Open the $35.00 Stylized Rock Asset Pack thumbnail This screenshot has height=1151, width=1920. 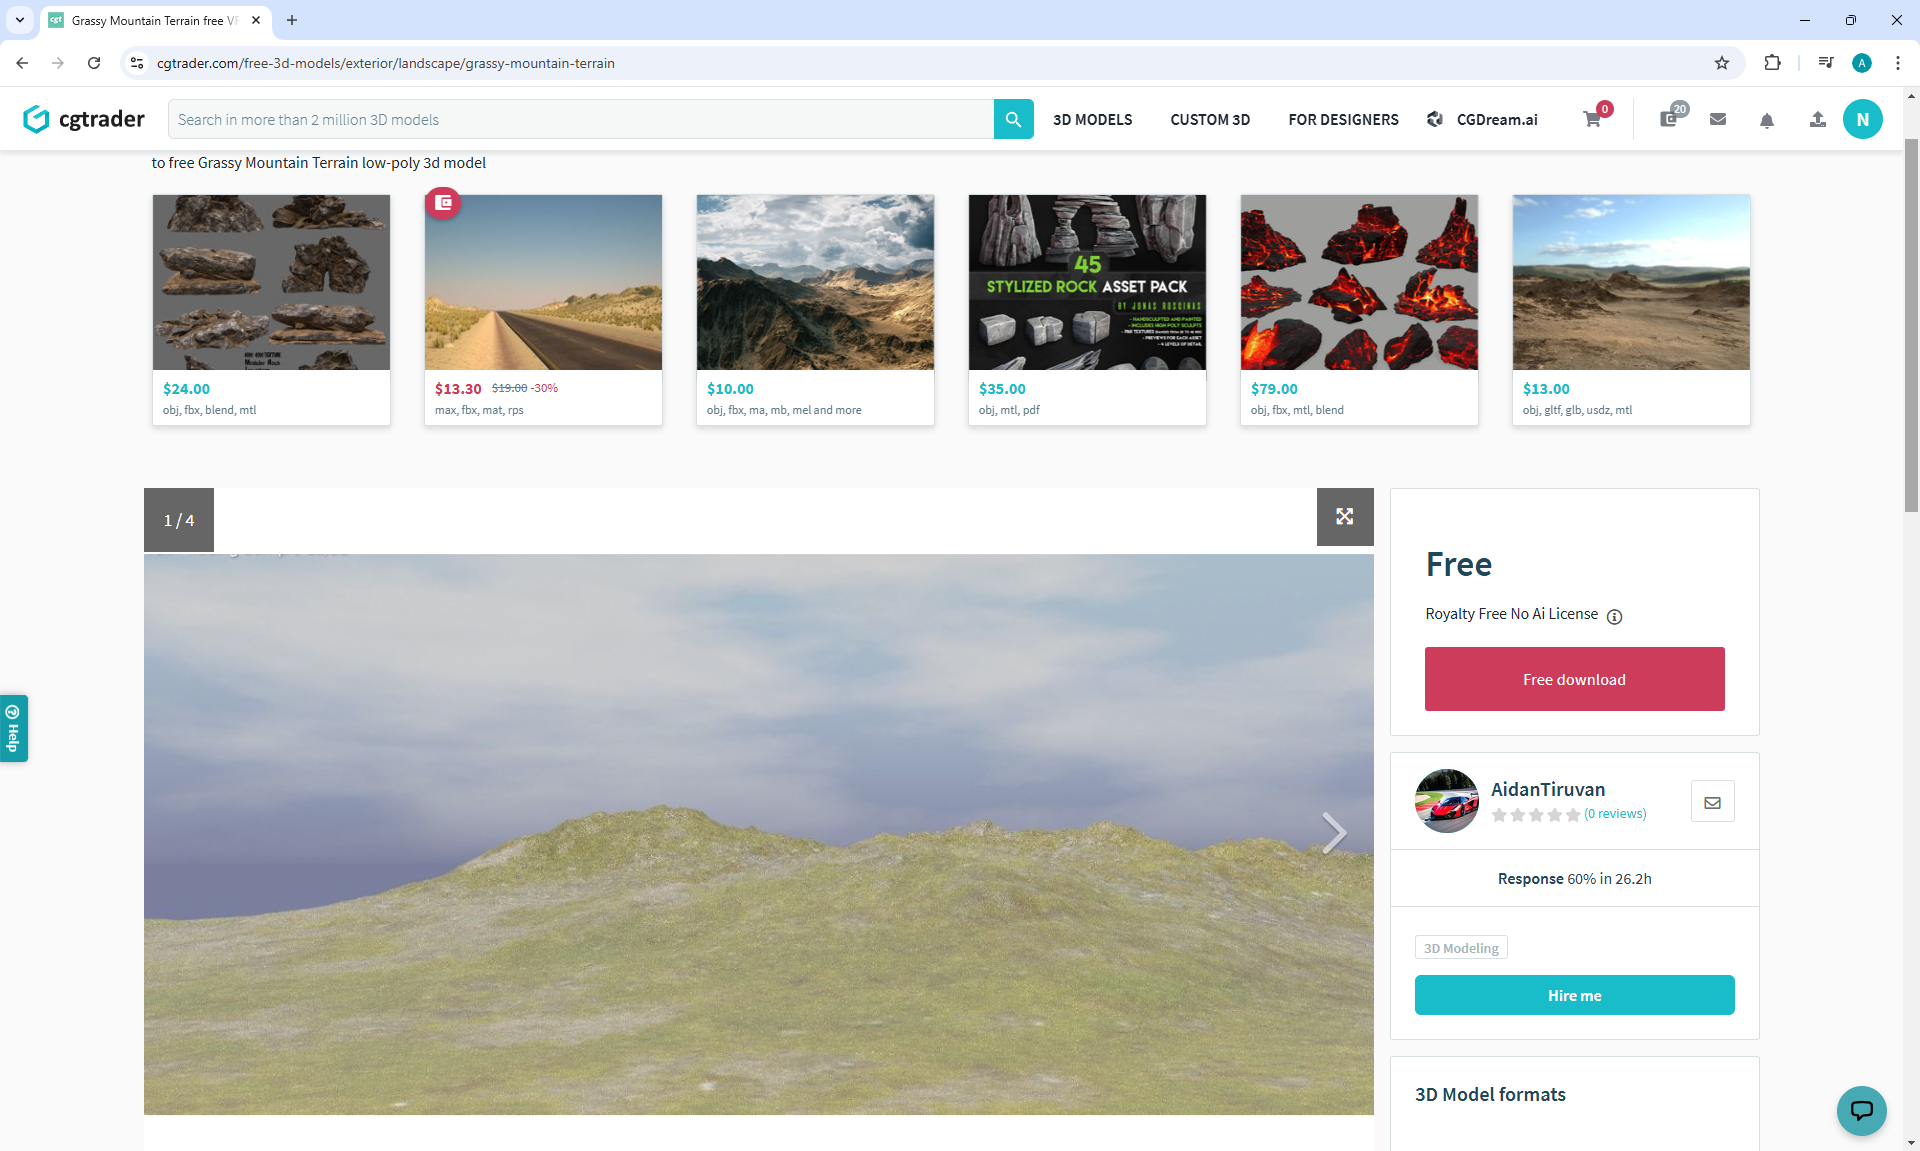tap(1087, 283)
